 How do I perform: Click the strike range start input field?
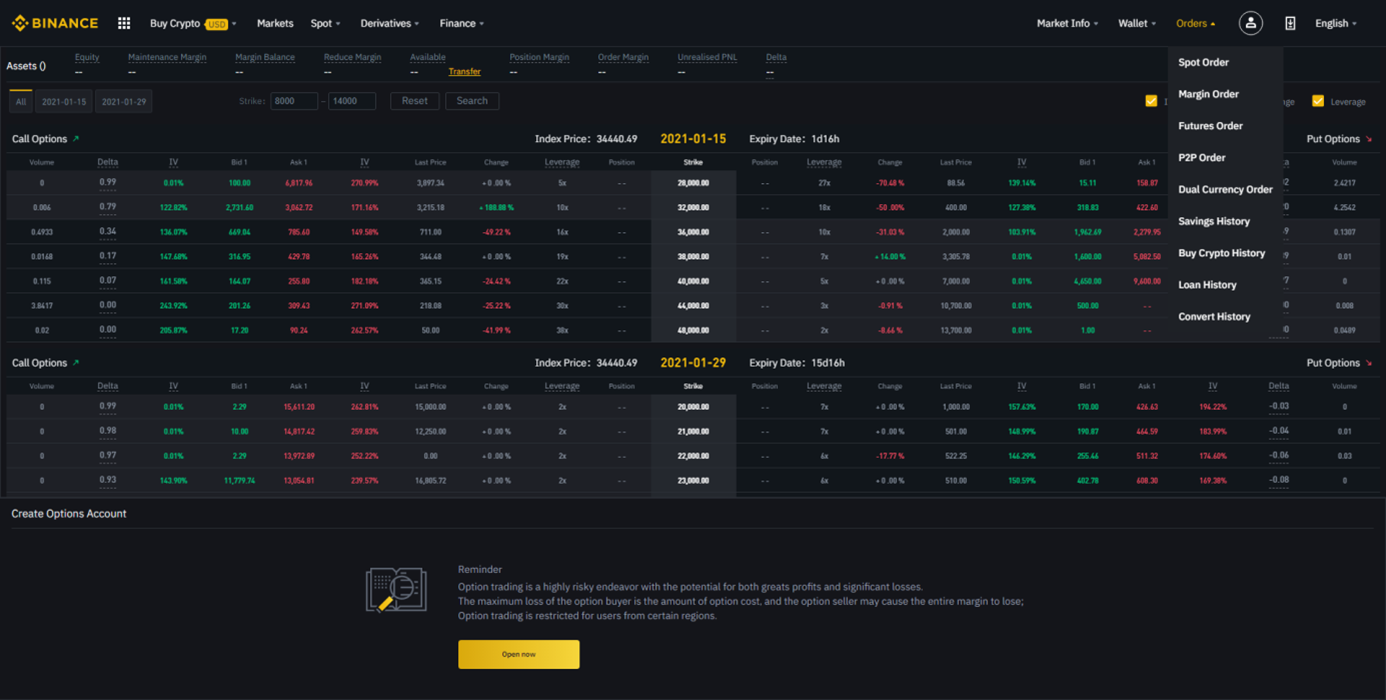point(295,100)
